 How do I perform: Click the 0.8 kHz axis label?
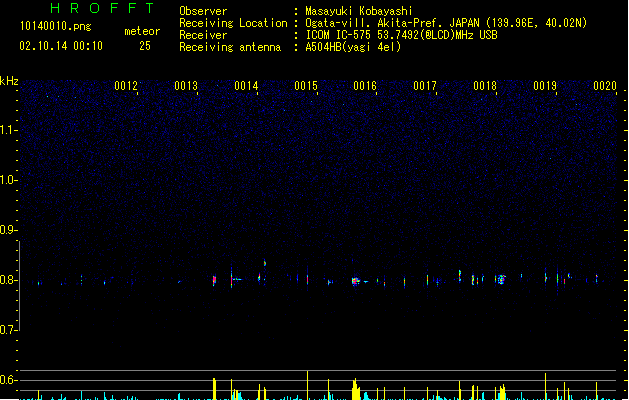coord(8,280)
